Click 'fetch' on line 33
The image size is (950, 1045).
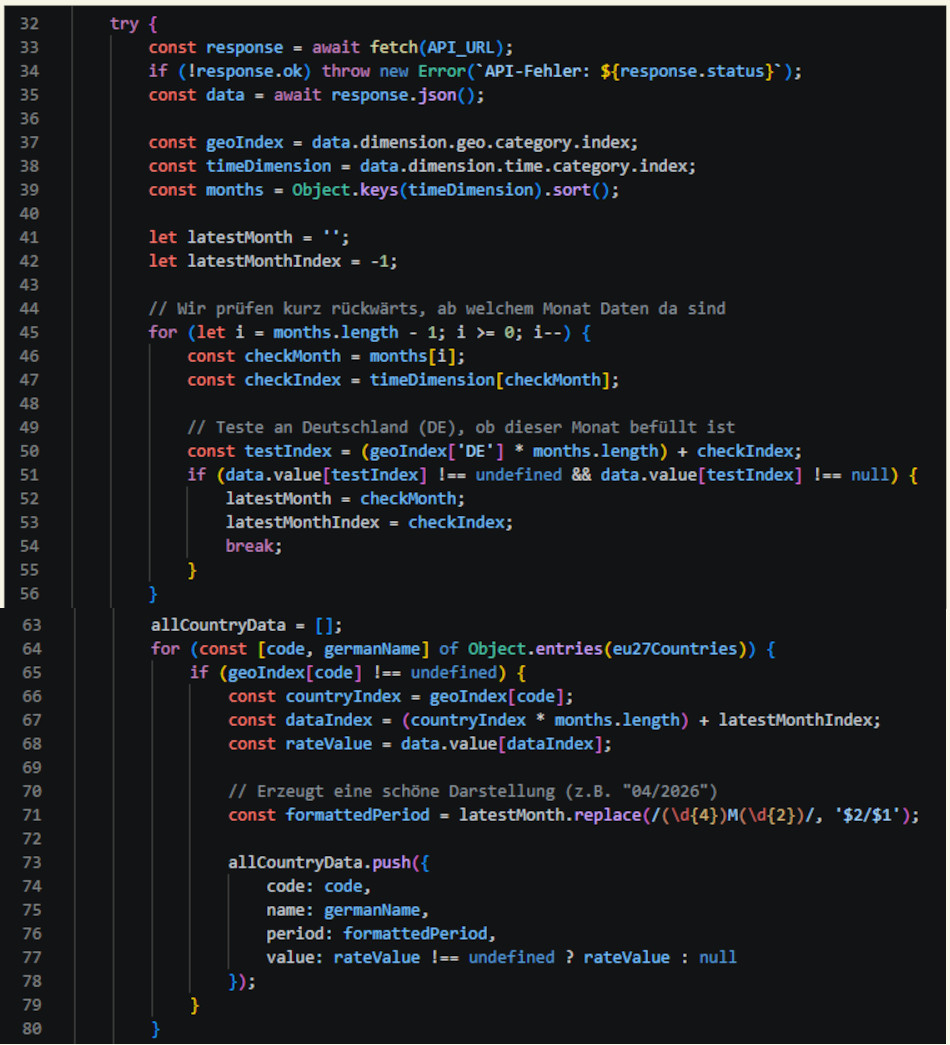tap(393, 48)
